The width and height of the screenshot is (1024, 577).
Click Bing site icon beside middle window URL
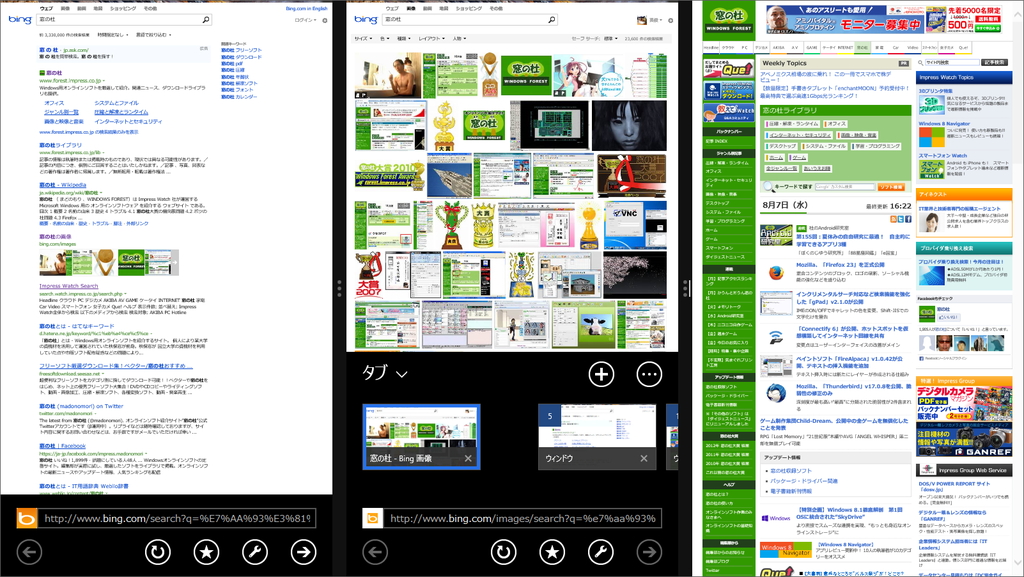click(372, 518)
